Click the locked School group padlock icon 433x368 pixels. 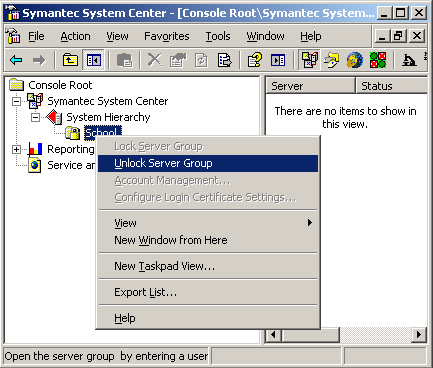pyautogui.click(x=73, y=133)
